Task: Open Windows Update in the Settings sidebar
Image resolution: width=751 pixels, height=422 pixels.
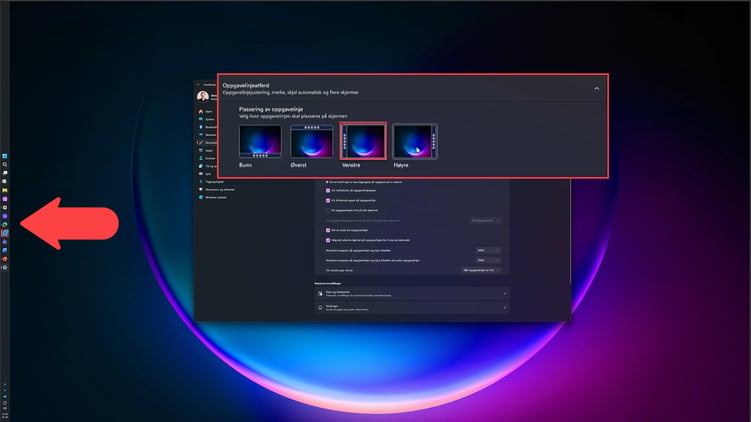Action: [213, 197]
